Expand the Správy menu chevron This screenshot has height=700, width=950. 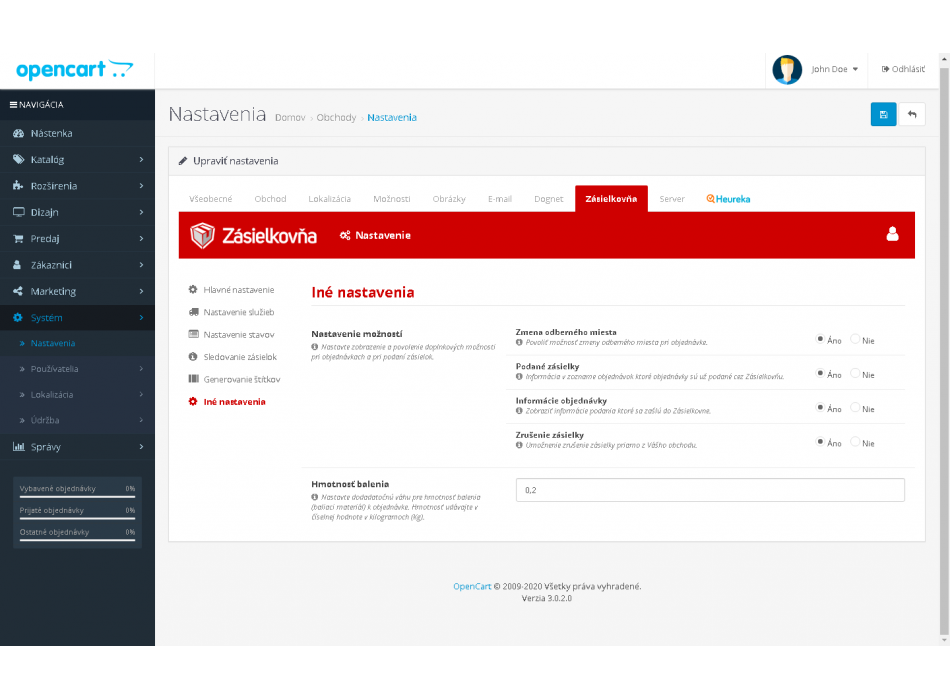click(141, 447)
